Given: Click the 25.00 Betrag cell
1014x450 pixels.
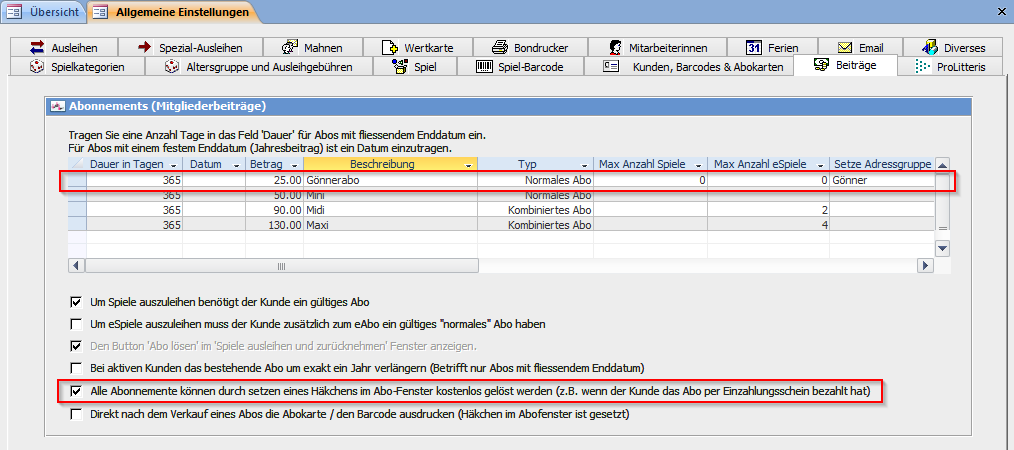Looking at the screenshot, I should 275,180.
